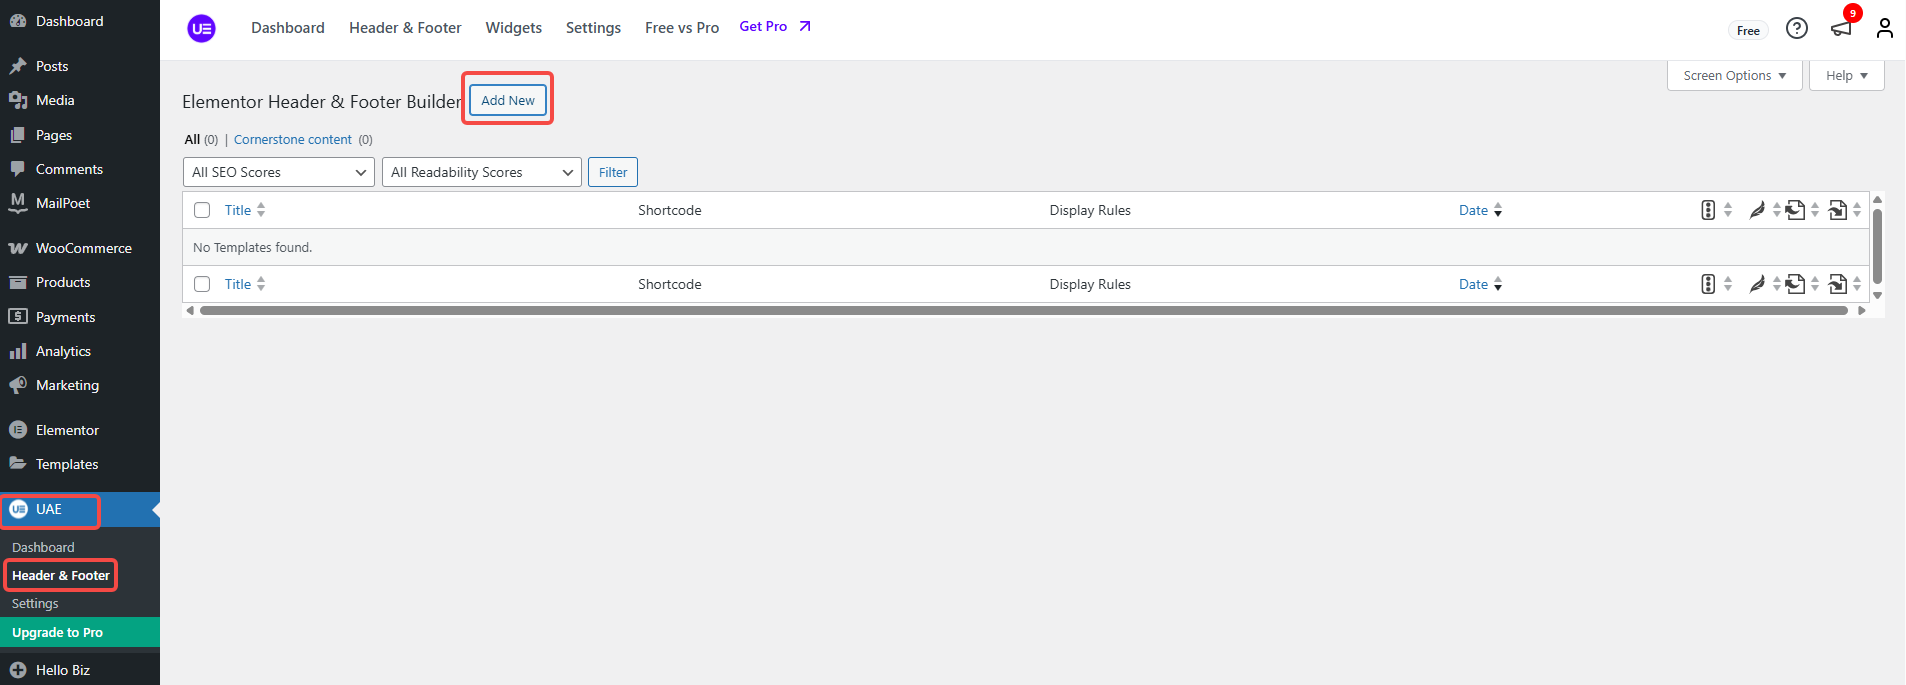Open the announcements megaphone icon
The image size is (1906, 685).
coord(1840,28)
